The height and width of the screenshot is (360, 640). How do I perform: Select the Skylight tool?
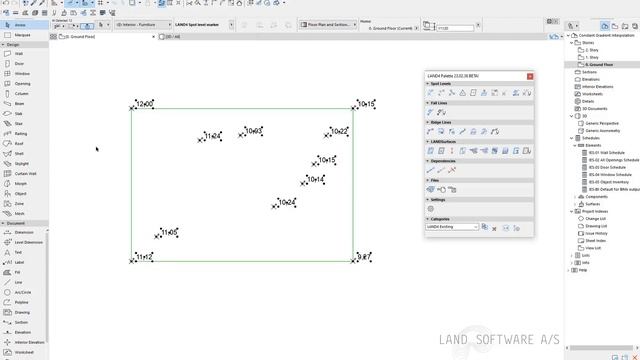point(24,164)
